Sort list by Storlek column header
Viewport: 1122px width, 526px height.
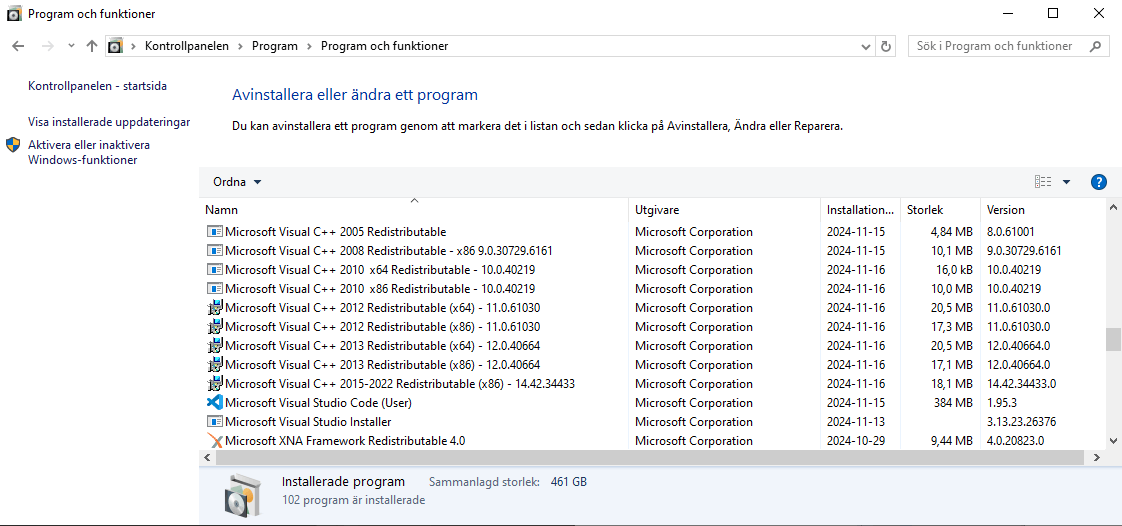click(x=940, y=210)
